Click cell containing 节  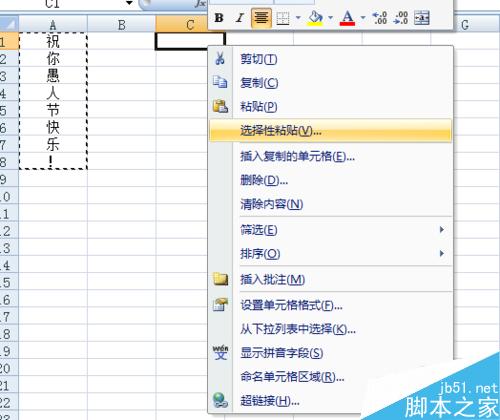pyautogui.click(x=53, y=110)
